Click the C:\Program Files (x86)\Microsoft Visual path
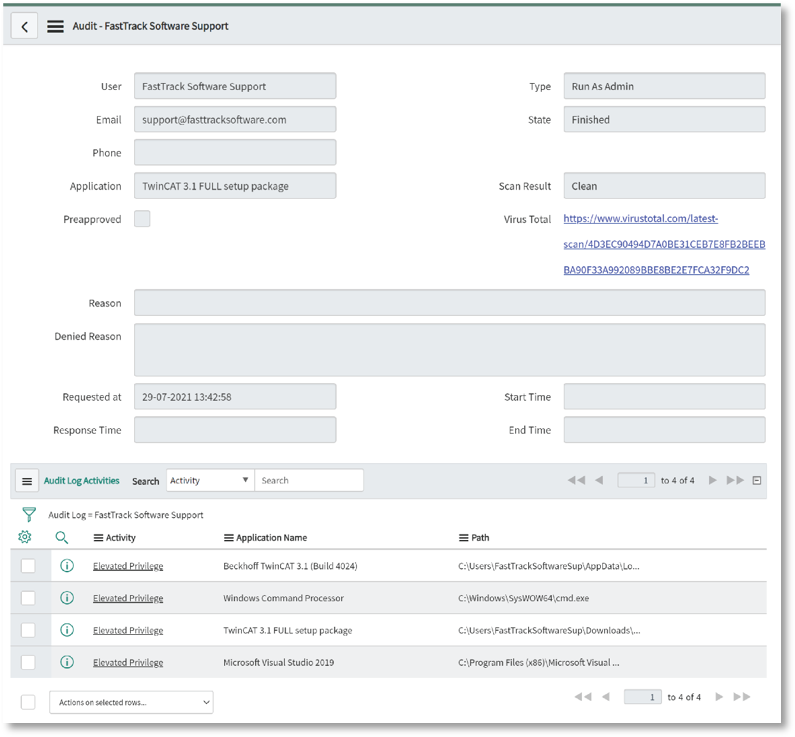This screenshot has width=795, height=737. tap(538, 662)
